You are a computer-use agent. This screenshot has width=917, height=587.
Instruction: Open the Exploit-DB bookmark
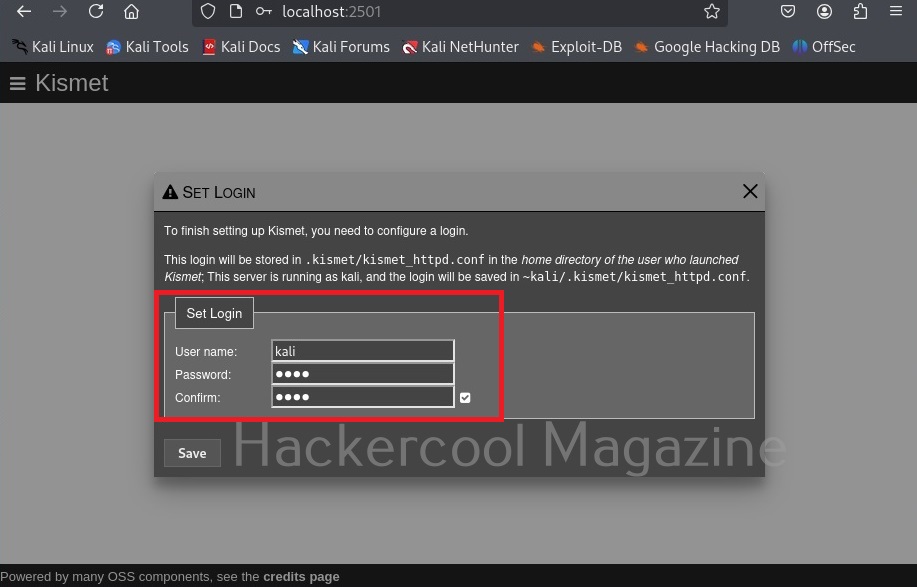coord(577,47)
